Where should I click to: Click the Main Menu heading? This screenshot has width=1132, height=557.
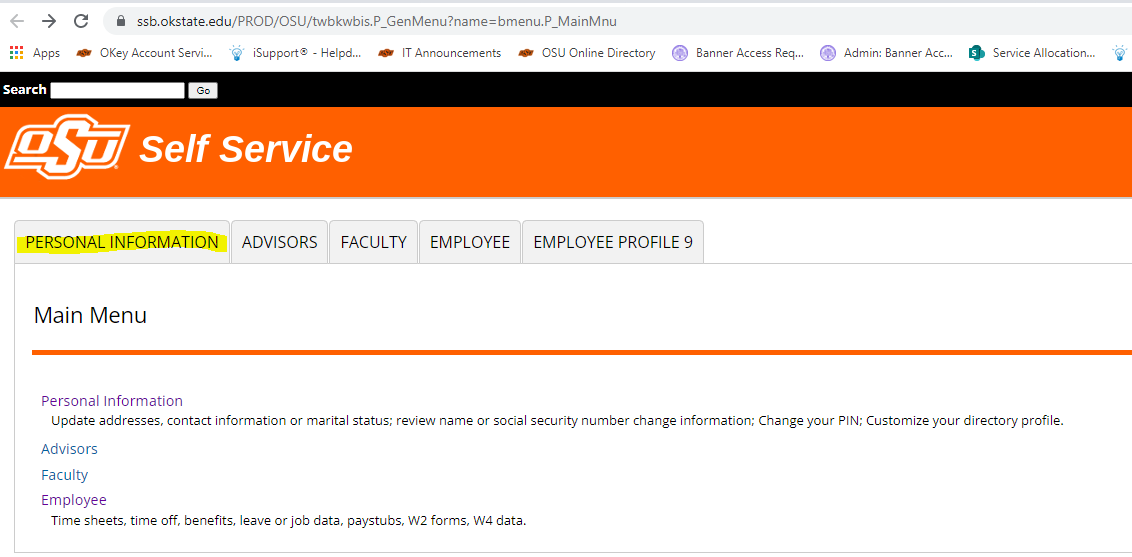point(90,315)
